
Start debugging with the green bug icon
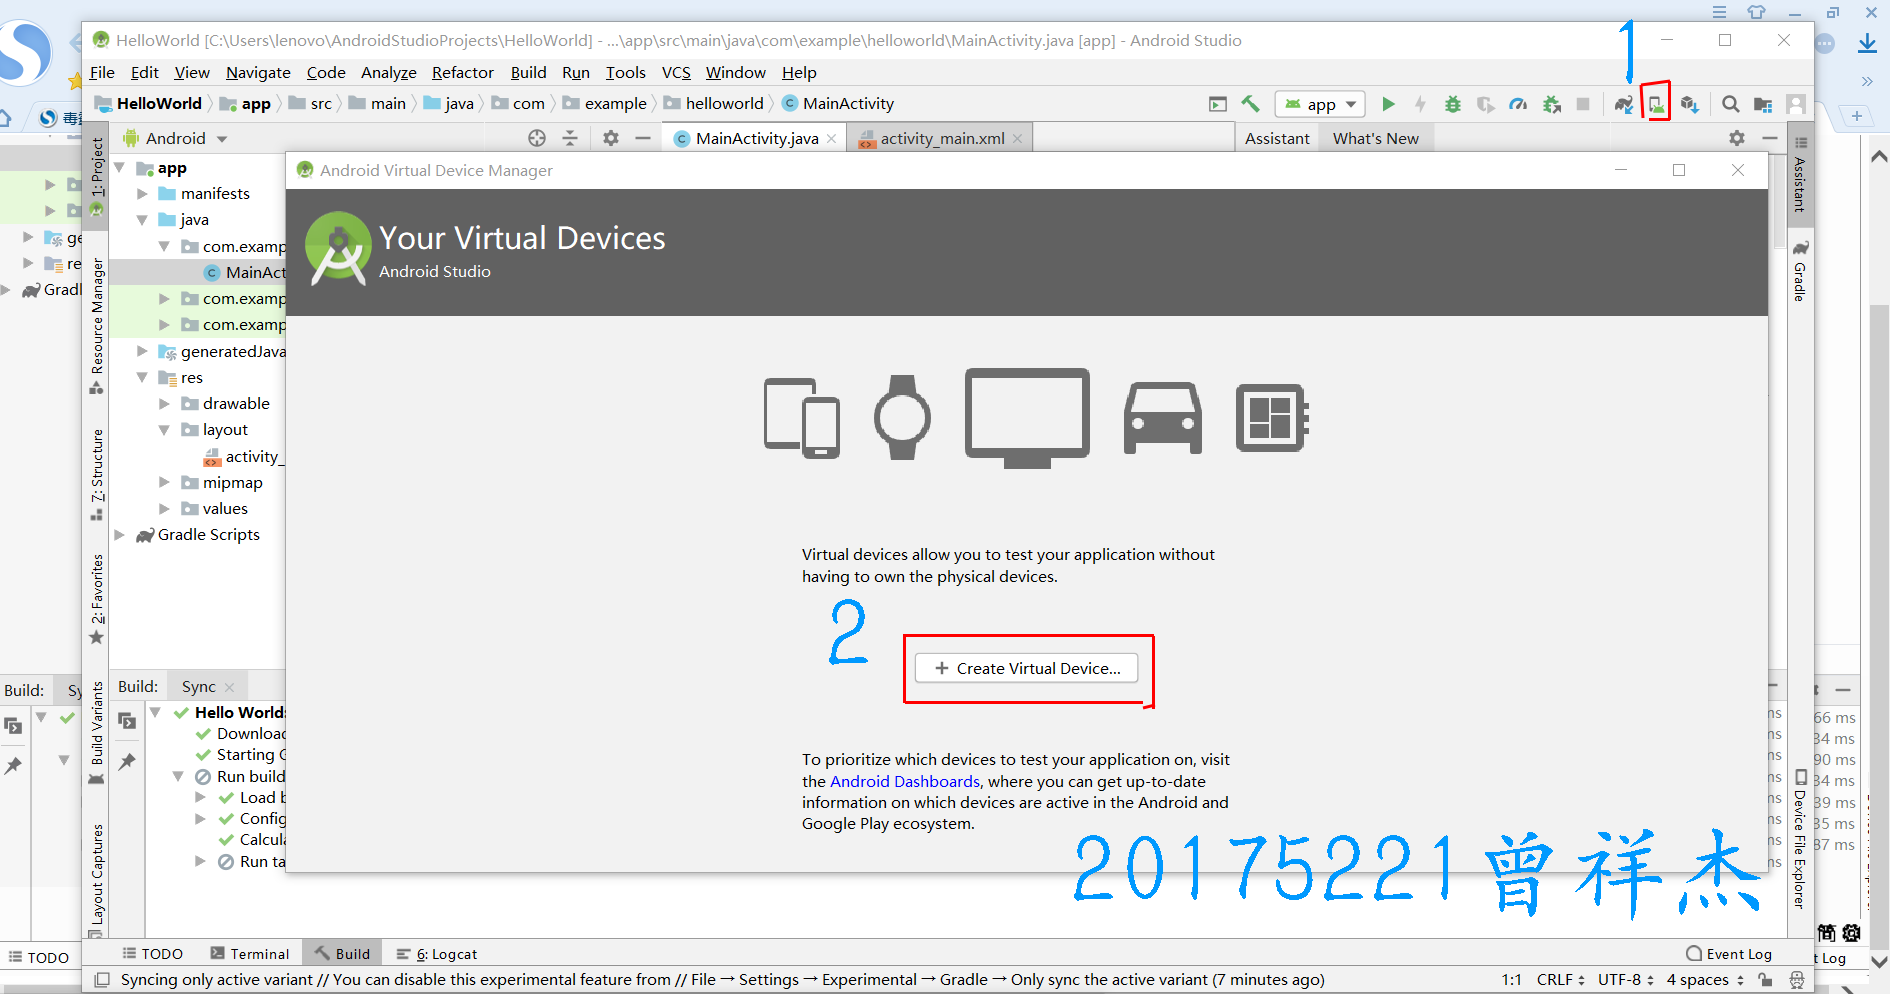tap(1453, 104)
